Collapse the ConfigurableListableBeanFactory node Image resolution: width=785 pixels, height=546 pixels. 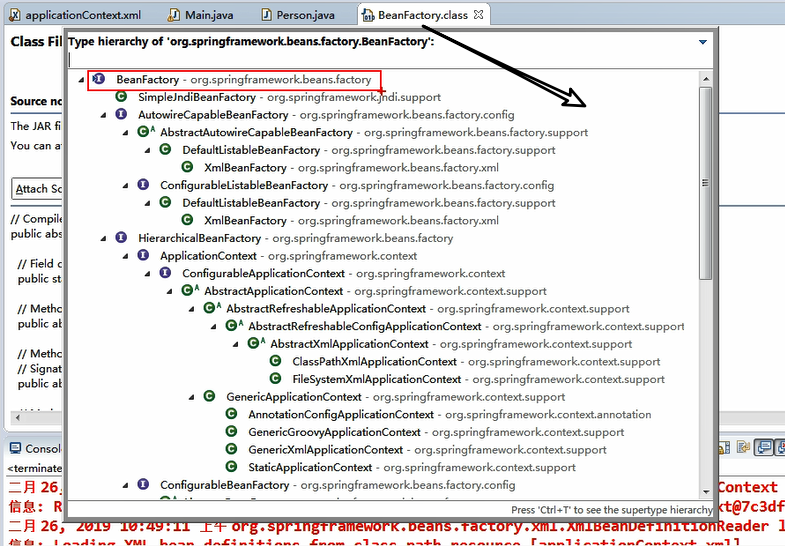pos(125,186)
